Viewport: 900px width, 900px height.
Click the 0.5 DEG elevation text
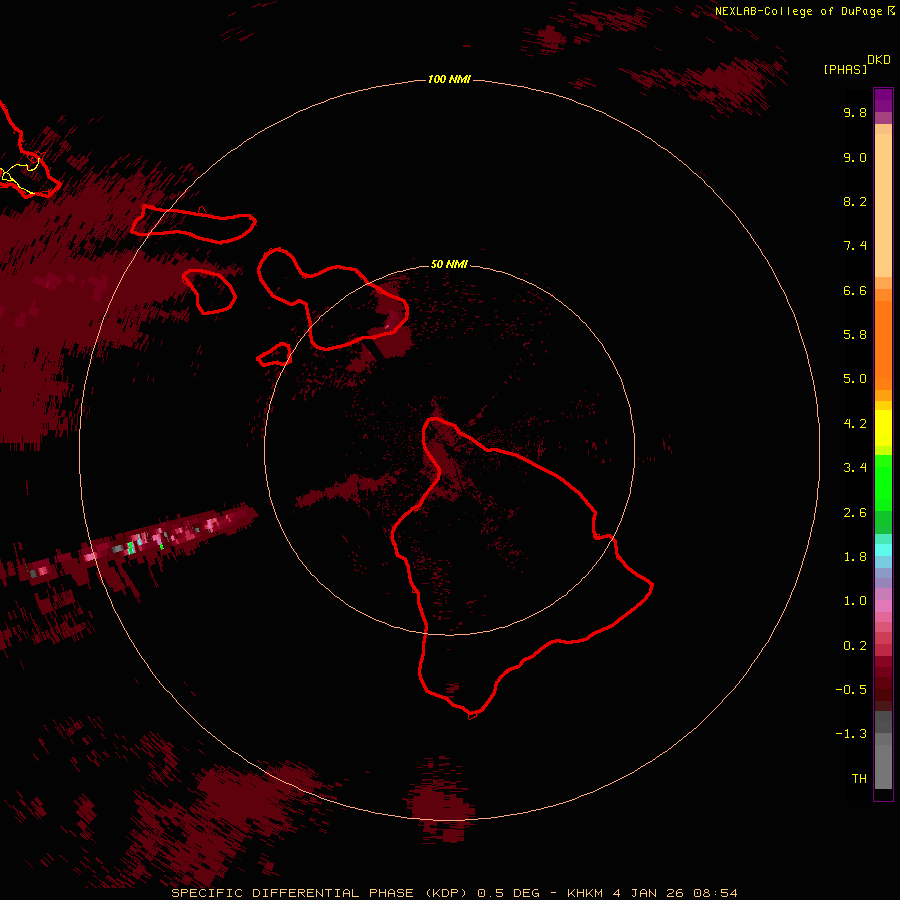point(509,893)
